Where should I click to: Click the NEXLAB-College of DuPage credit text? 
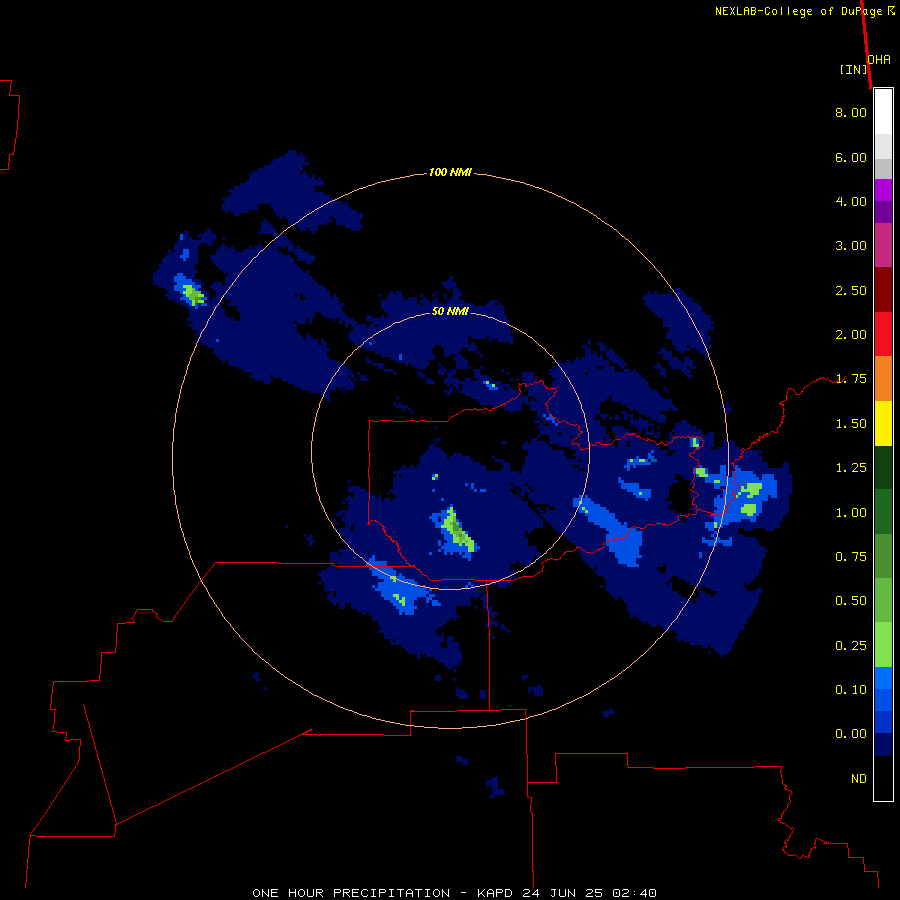tap(798, 11)
